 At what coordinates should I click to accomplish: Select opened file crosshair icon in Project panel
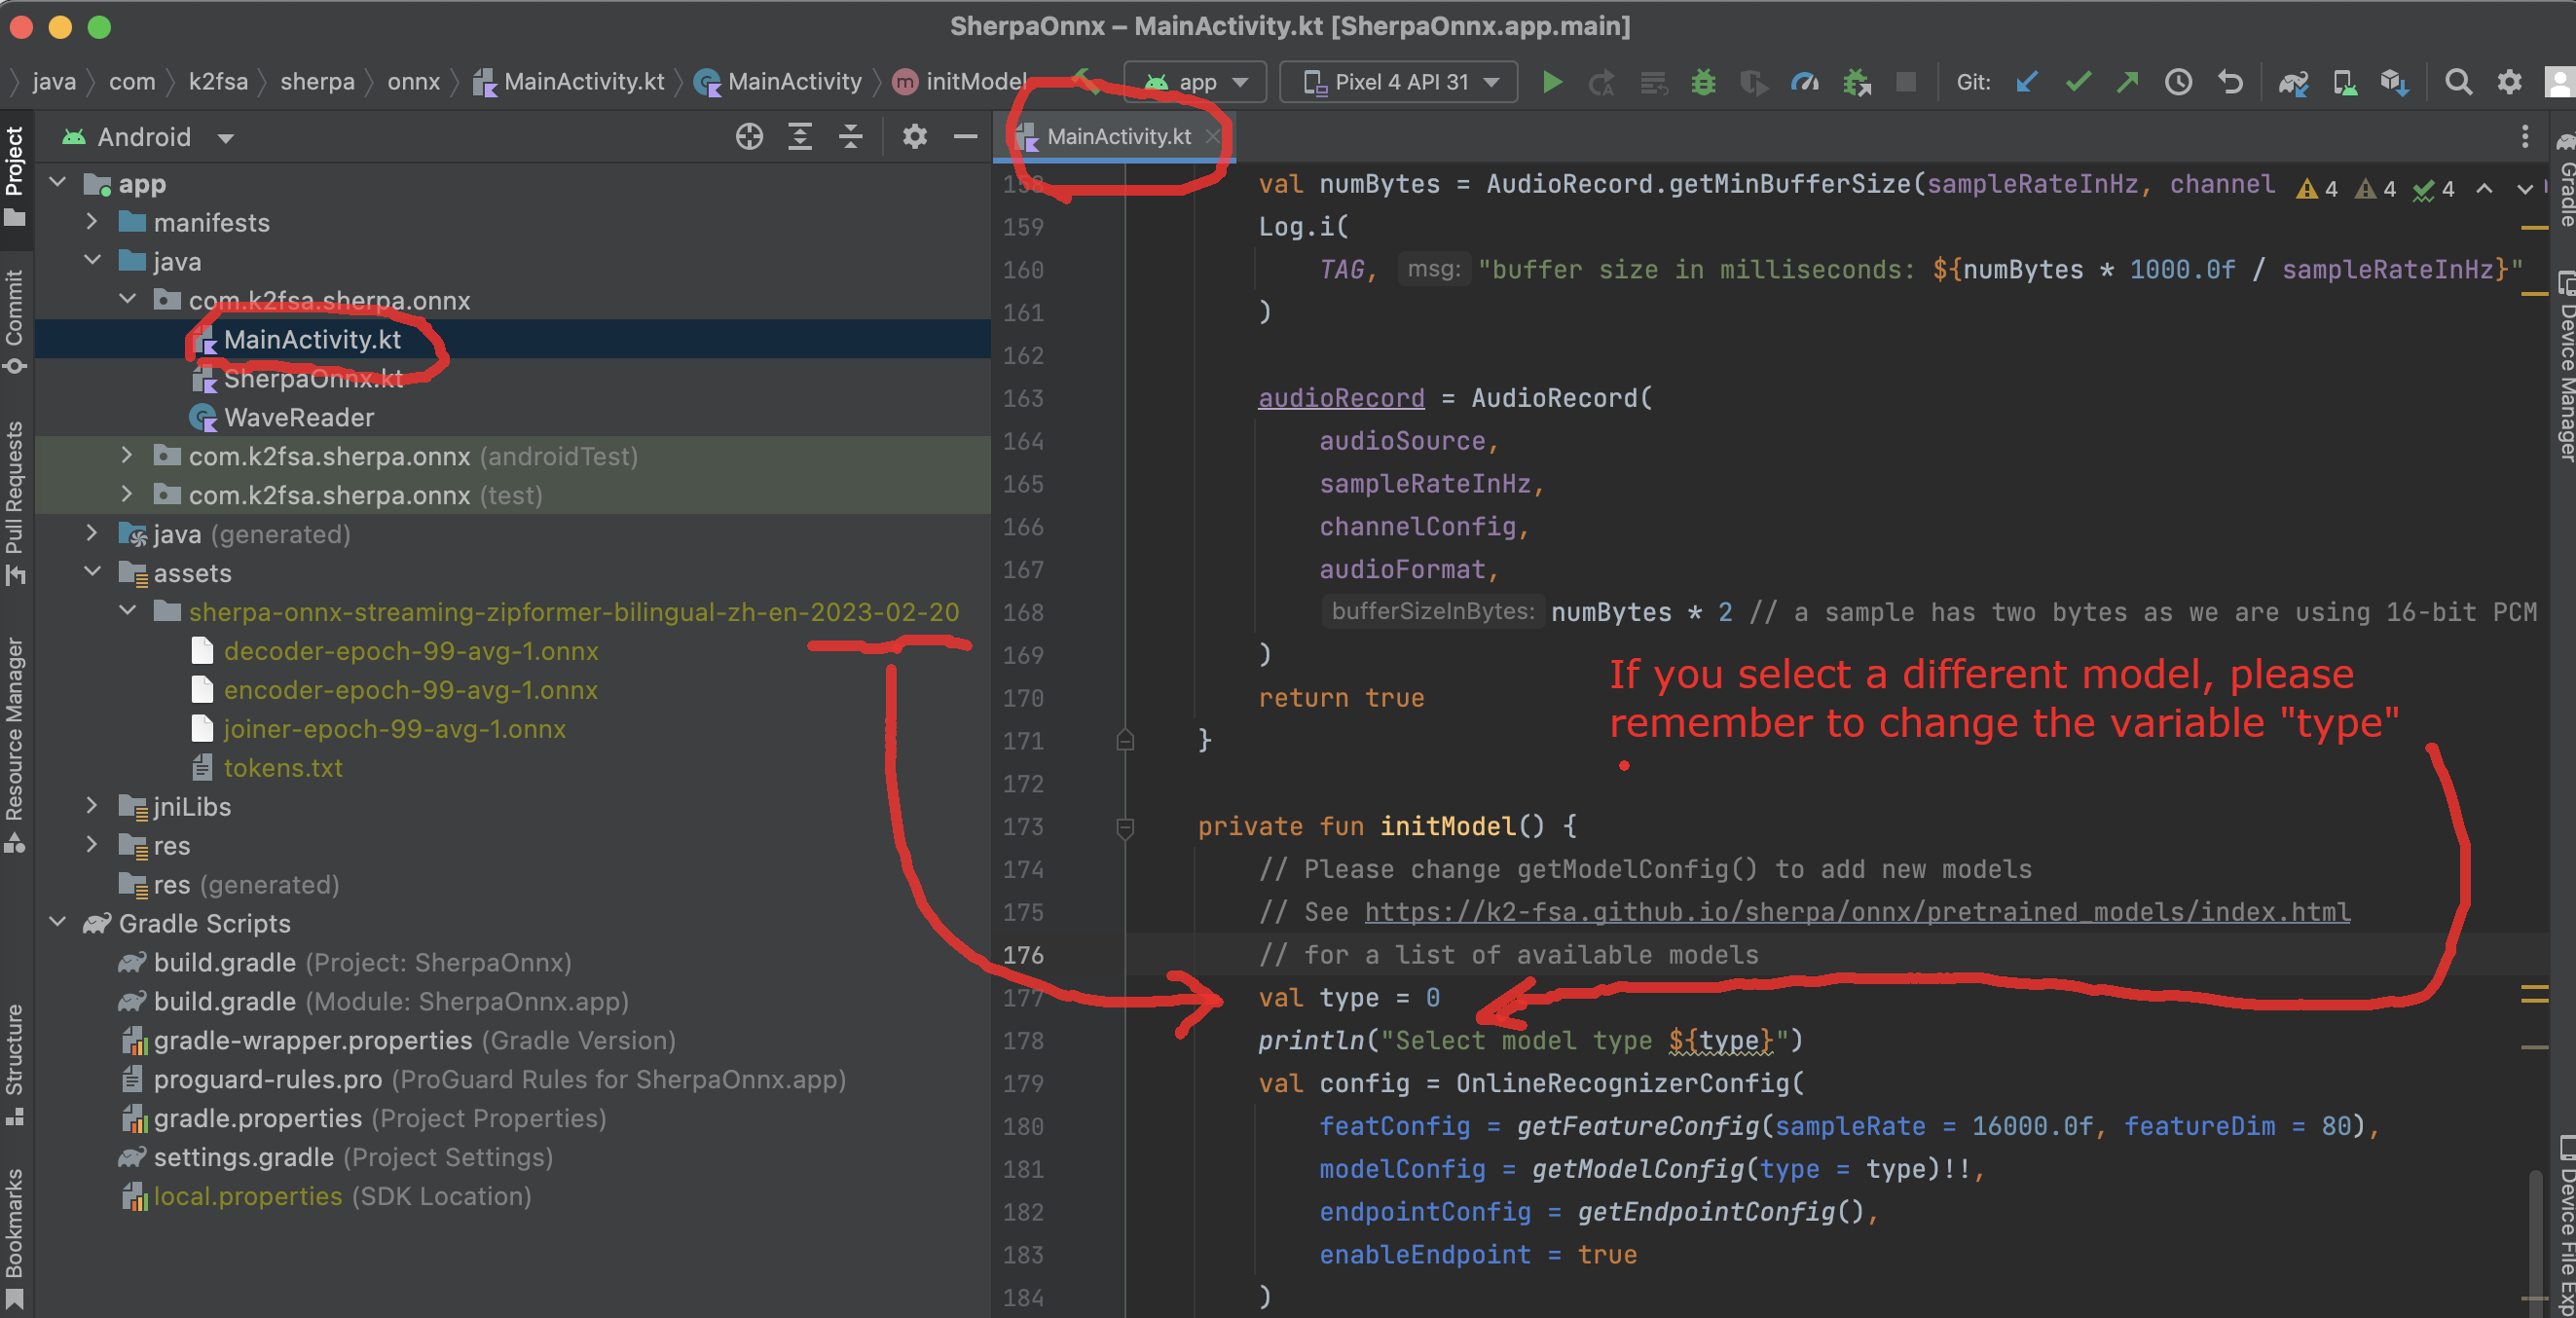click(x=749, y=137)
